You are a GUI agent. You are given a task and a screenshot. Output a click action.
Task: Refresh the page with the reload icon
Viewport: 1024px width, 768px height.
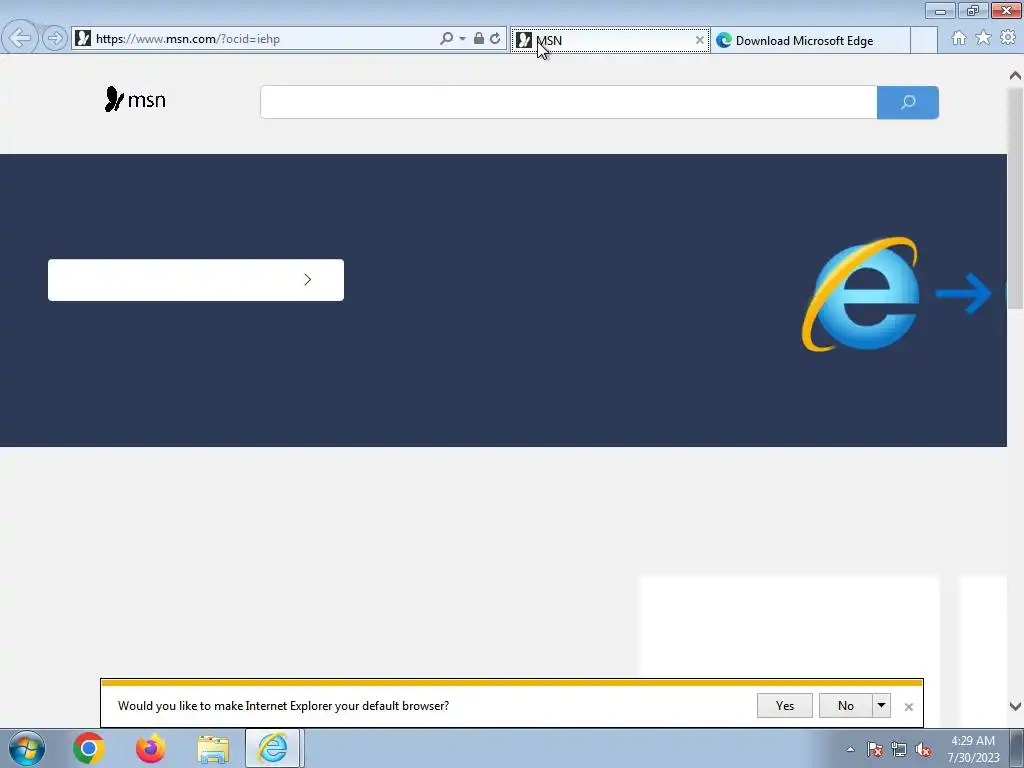pos(495,39)
